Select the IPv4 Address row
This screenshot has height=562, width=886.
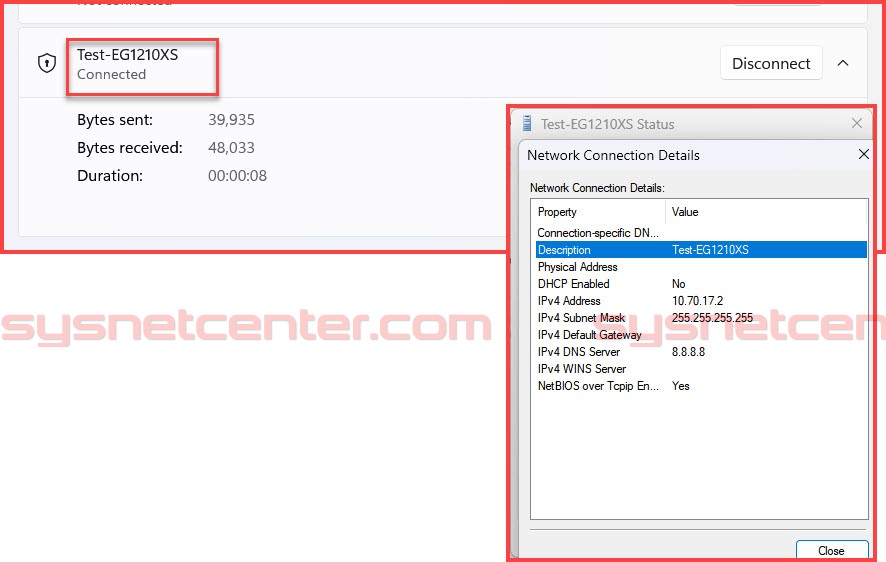tap(701, 300)
